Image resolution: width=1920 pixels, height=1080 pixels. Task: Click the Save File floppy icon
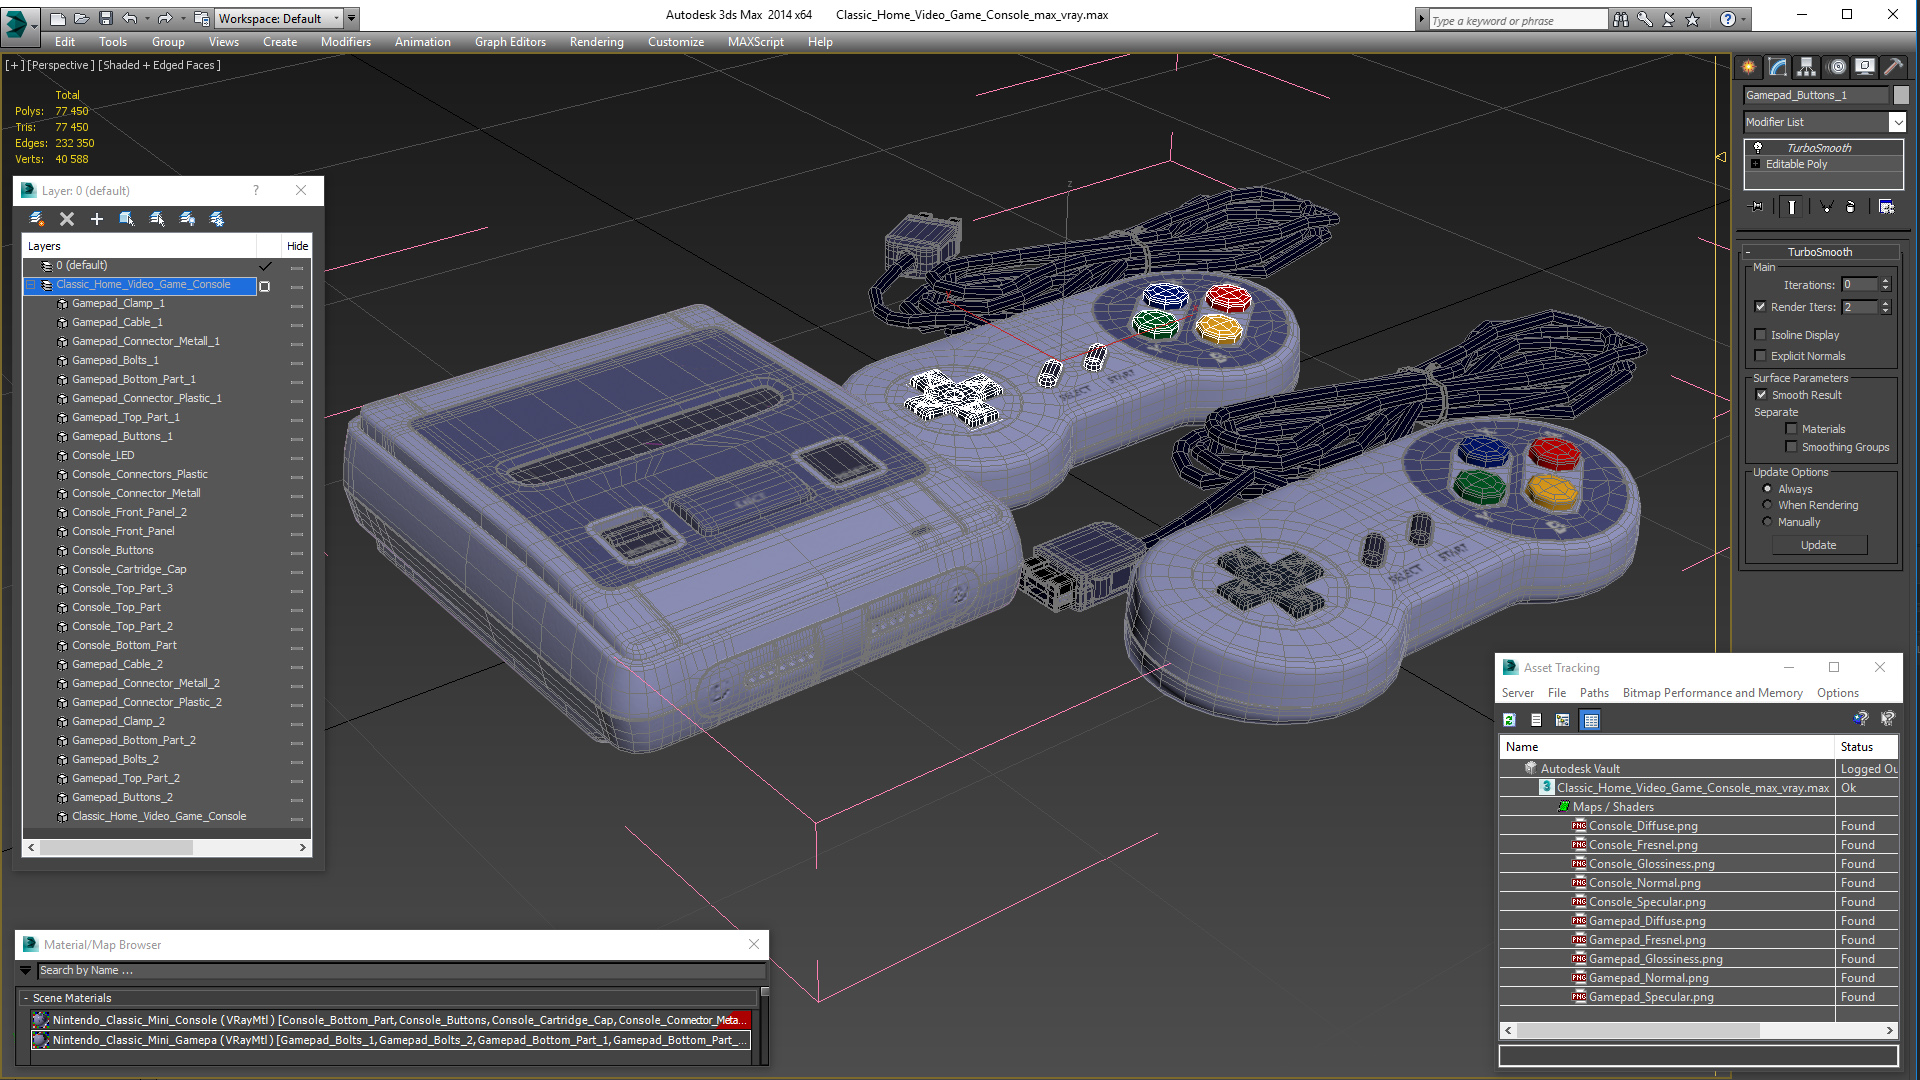pos(105,18)
